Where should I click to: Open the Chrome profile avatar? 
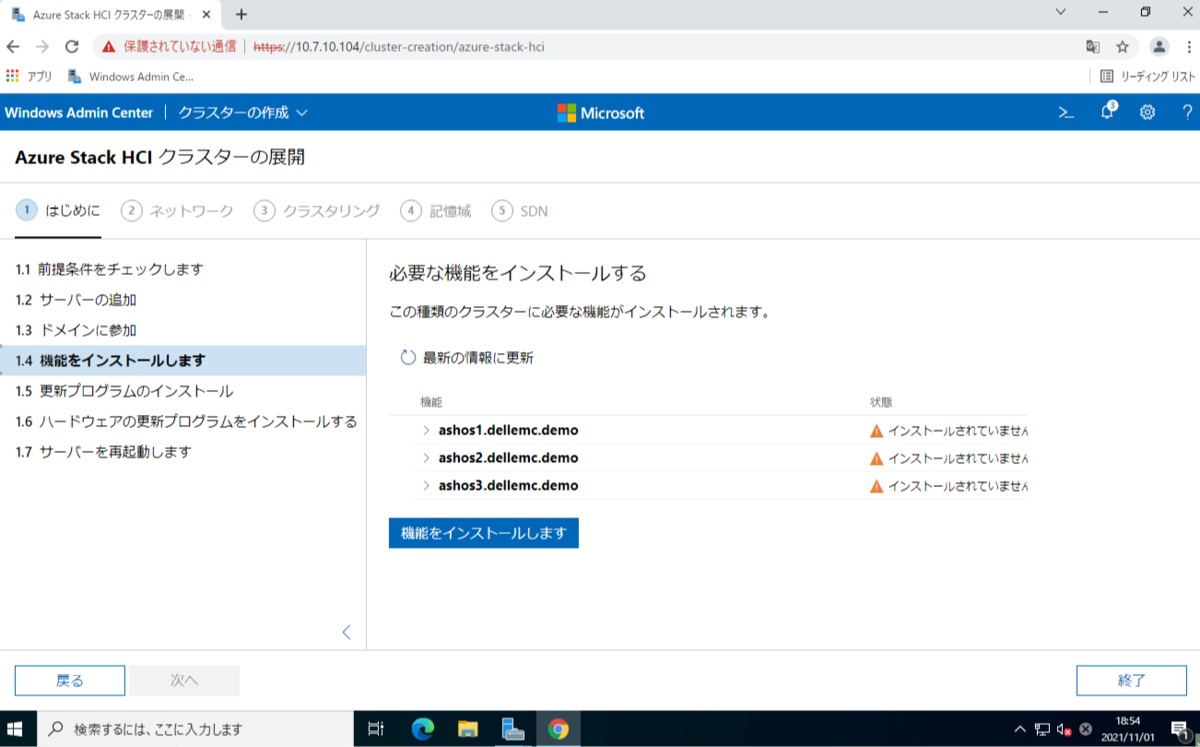[1159, 46]
